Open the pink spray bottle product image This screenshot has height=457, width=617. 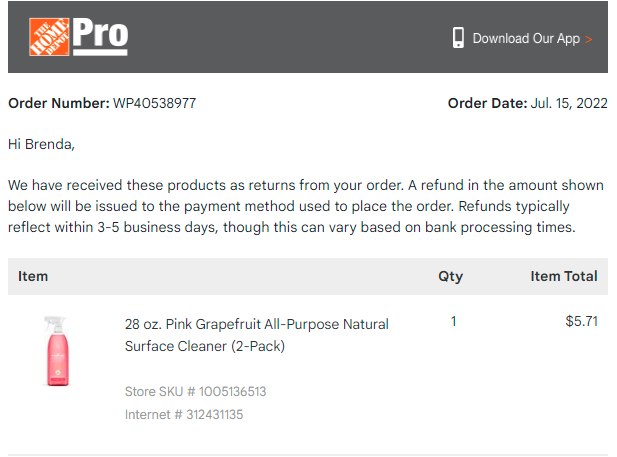click(57, 351)
